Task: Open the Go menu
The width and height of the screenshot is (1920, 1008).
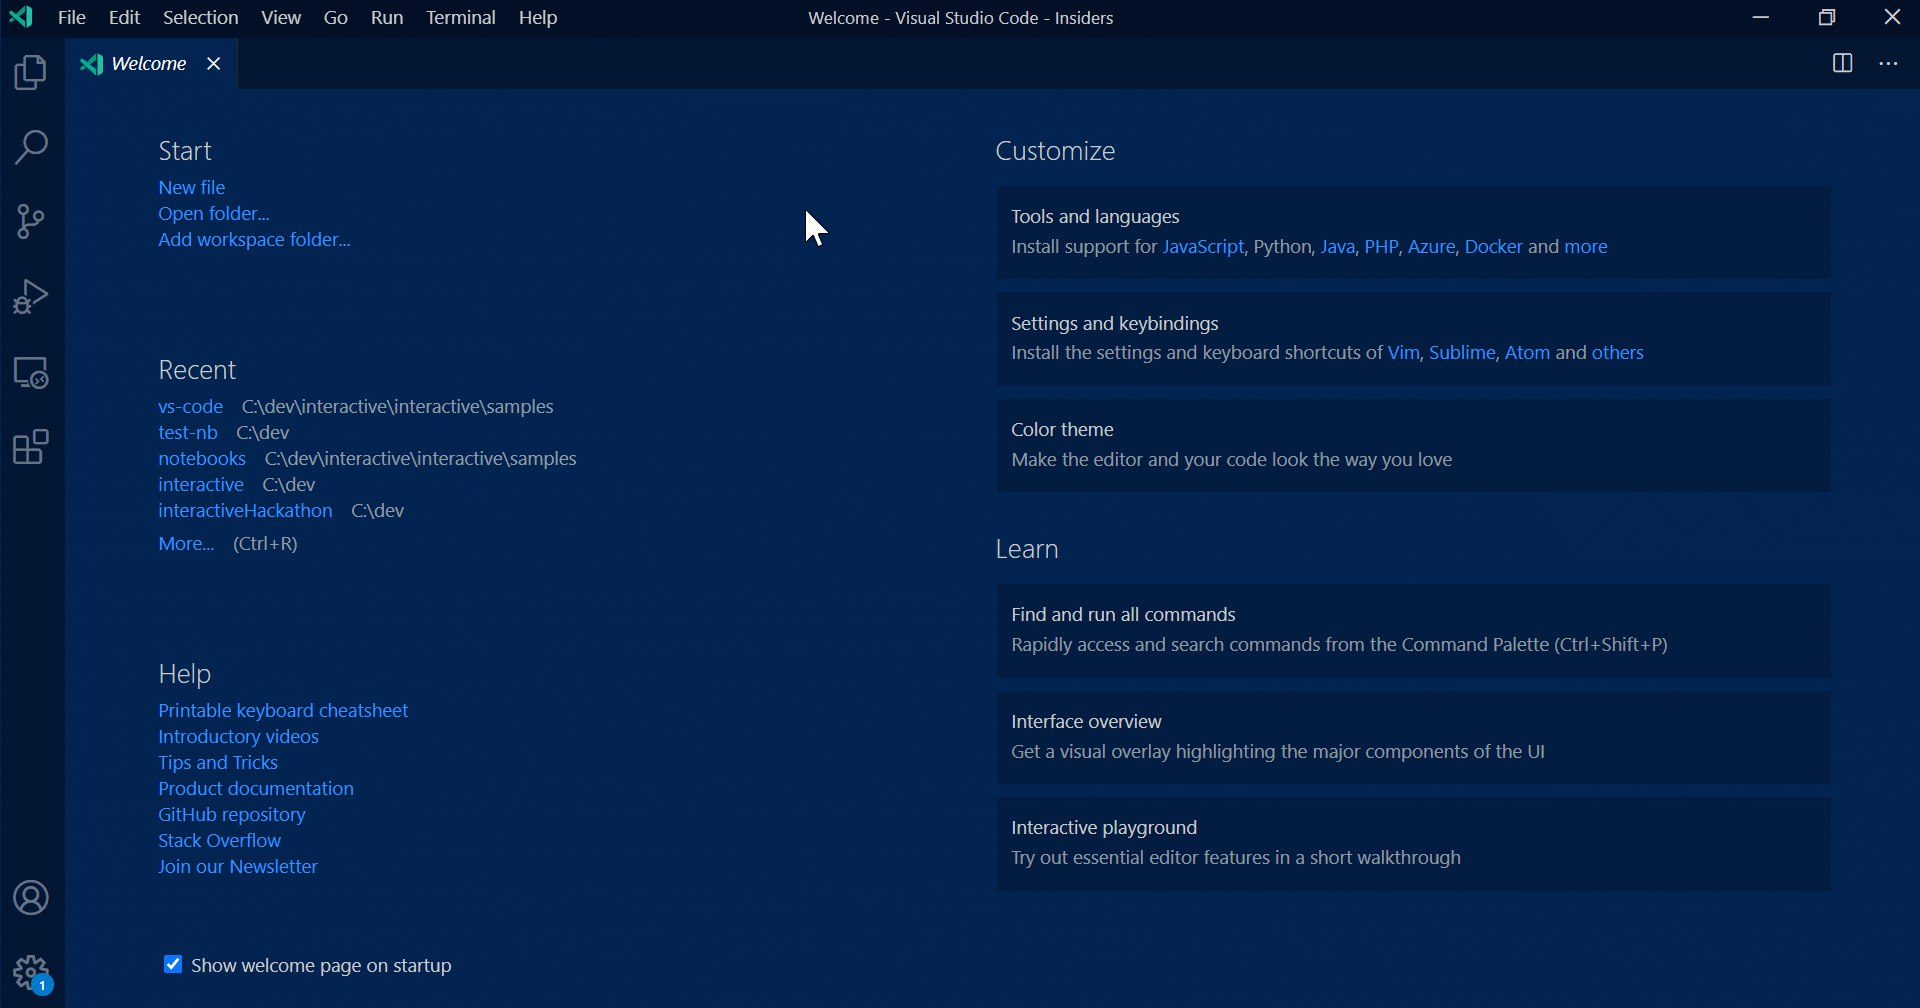Action: 336,18
